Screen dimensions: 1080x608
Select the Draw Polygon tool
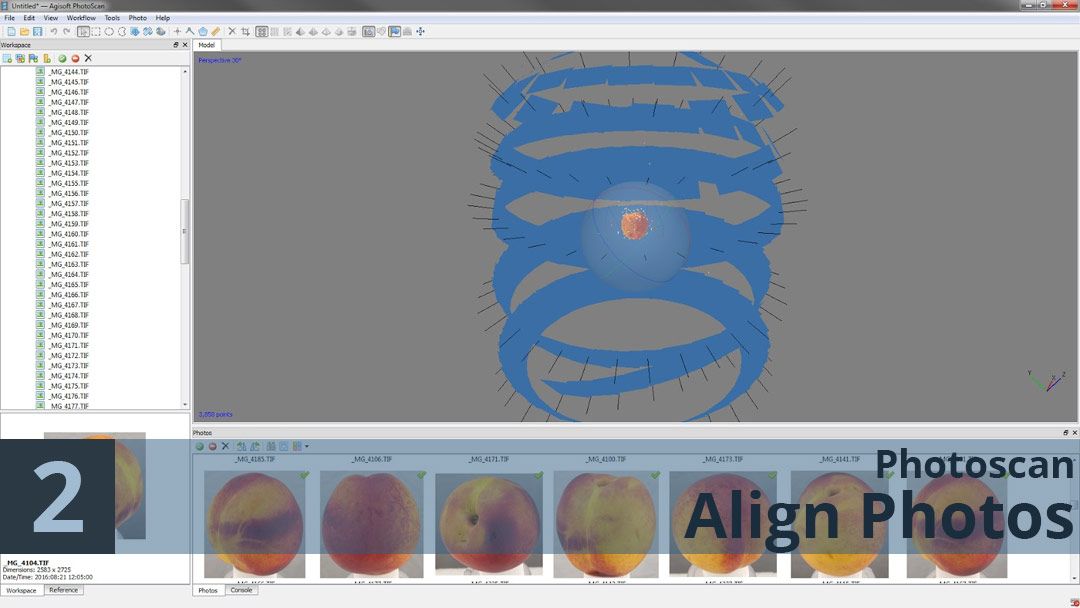tap(203, 32)
